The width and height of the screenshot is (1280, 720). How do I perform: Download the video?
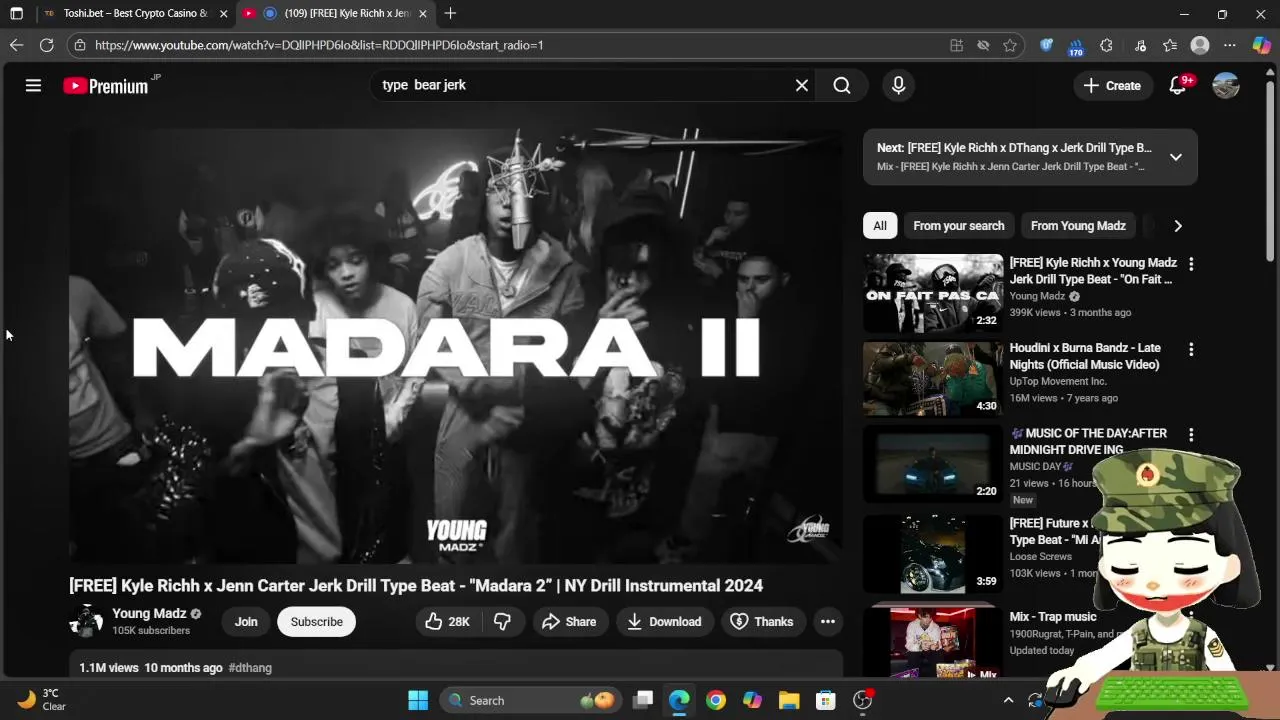[x=665, y=622]
